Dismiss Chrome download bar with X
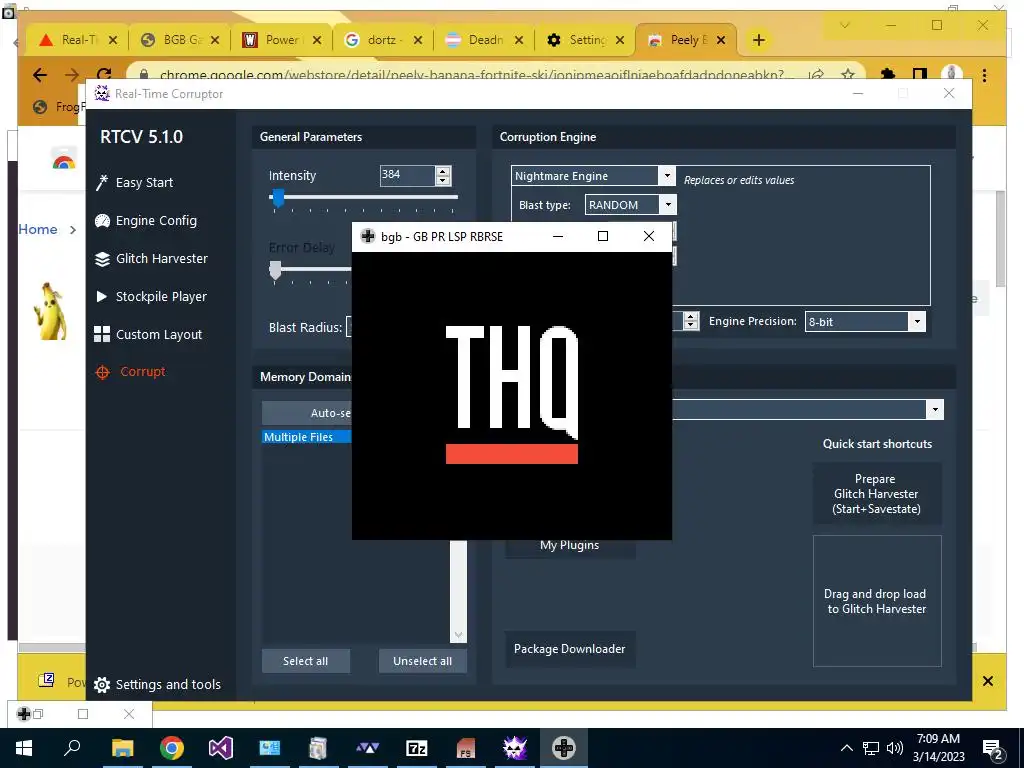The image size is (1024, 768). (x=987, y=681)
